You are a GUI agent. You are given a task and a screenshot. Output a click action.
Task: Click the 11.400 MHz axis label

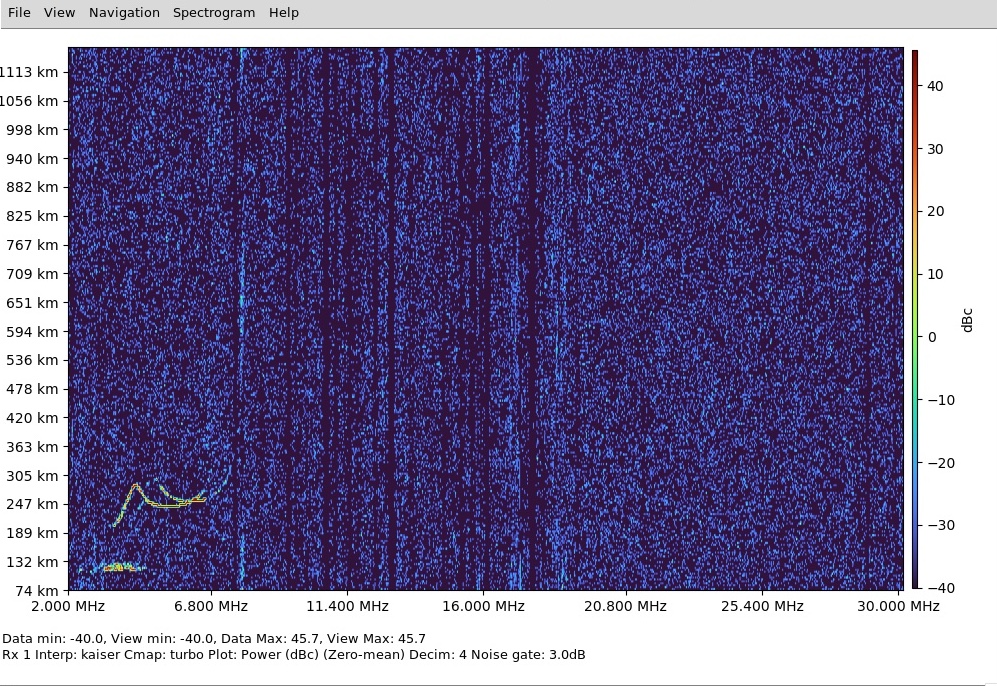pos(347,607)
